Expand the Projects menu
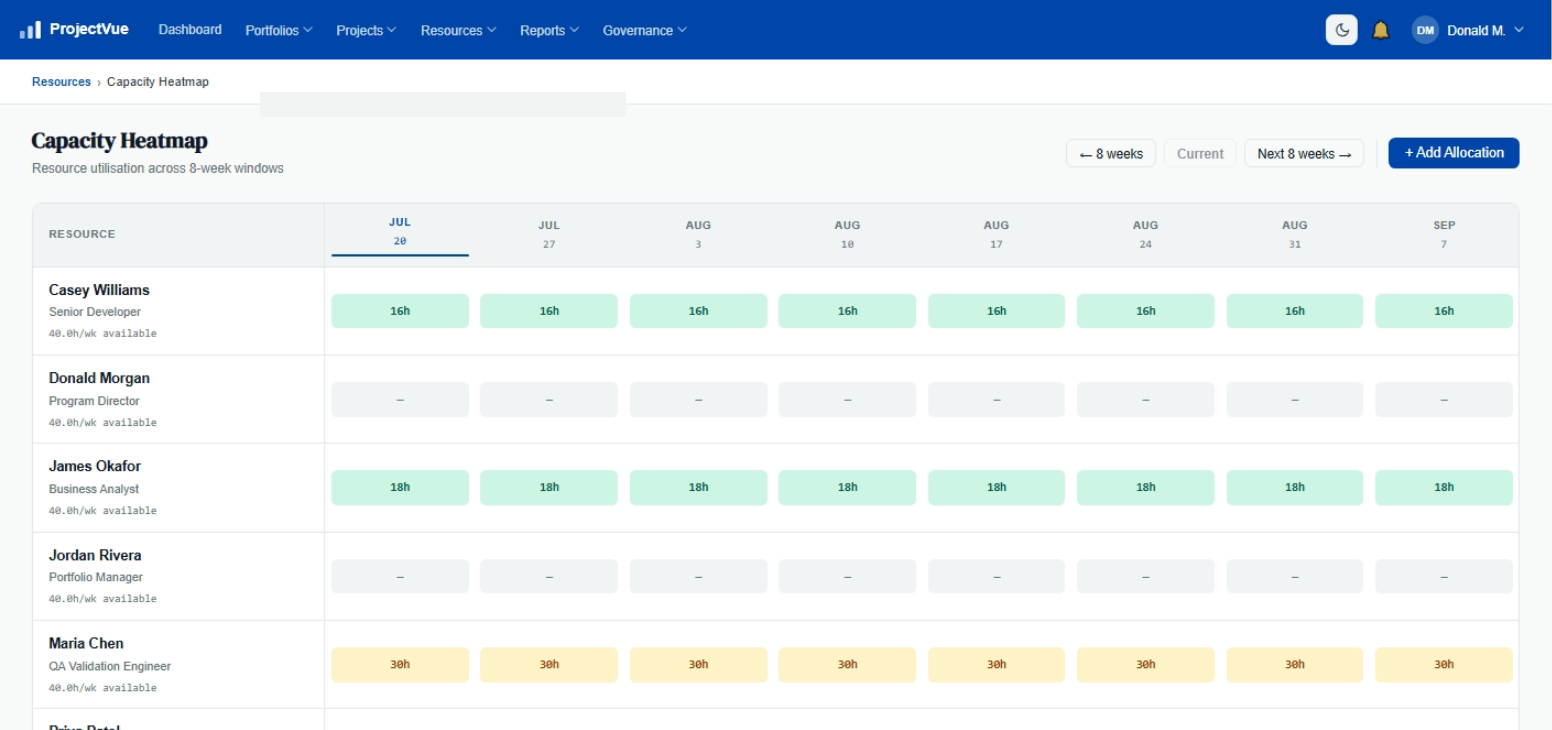The height and width of the screenshot is (730, 1552). click(366, 31)
